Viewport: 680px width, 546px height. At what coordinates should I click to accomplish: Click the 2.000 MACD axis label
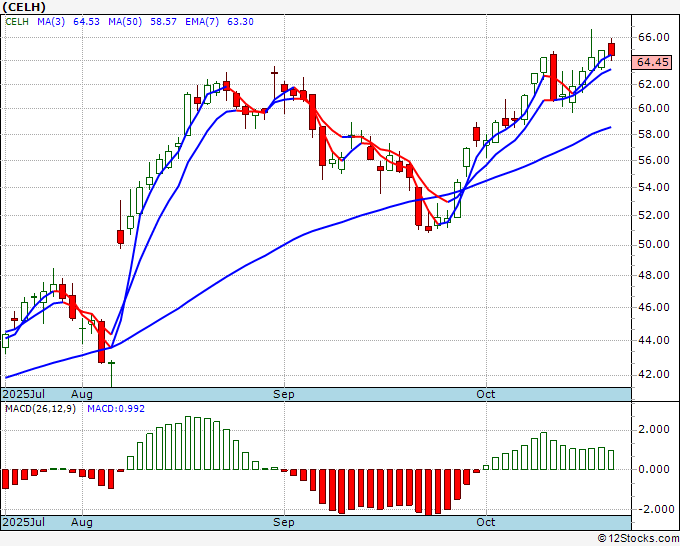click(x=654, y=430)
